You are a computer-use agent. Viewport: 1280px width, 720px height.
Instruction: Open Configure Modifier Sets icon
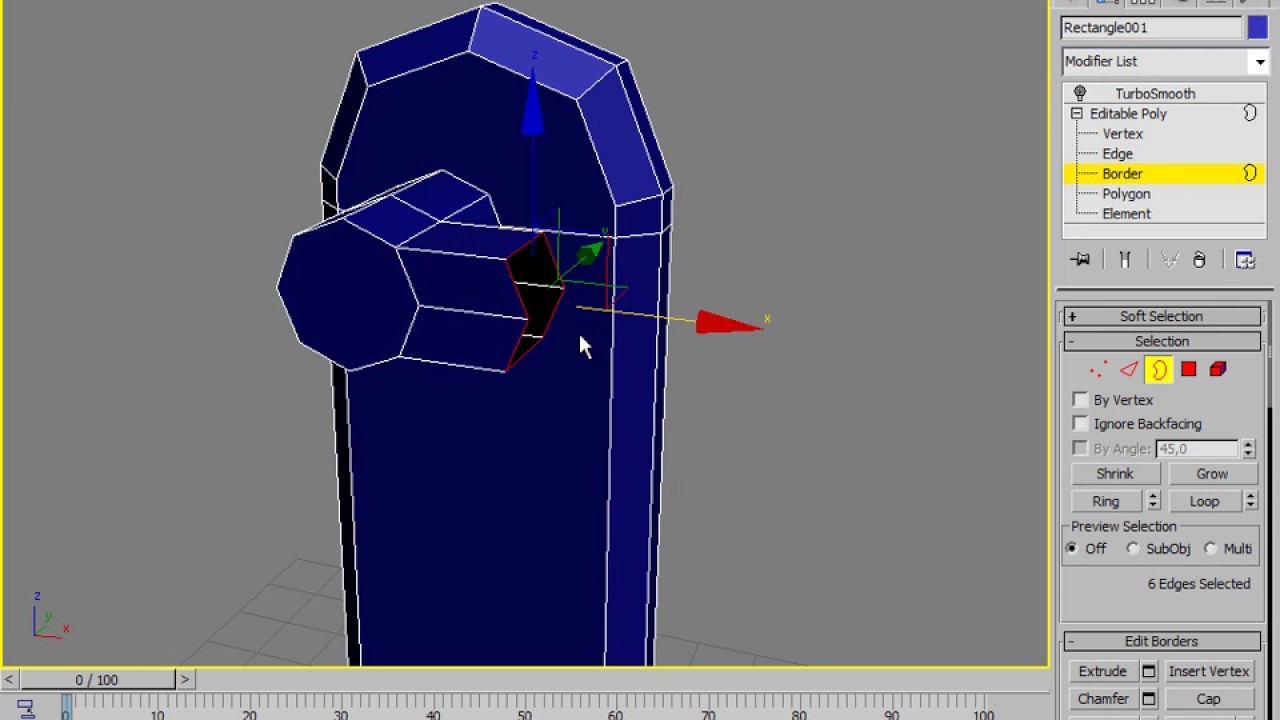point(1245,260)
